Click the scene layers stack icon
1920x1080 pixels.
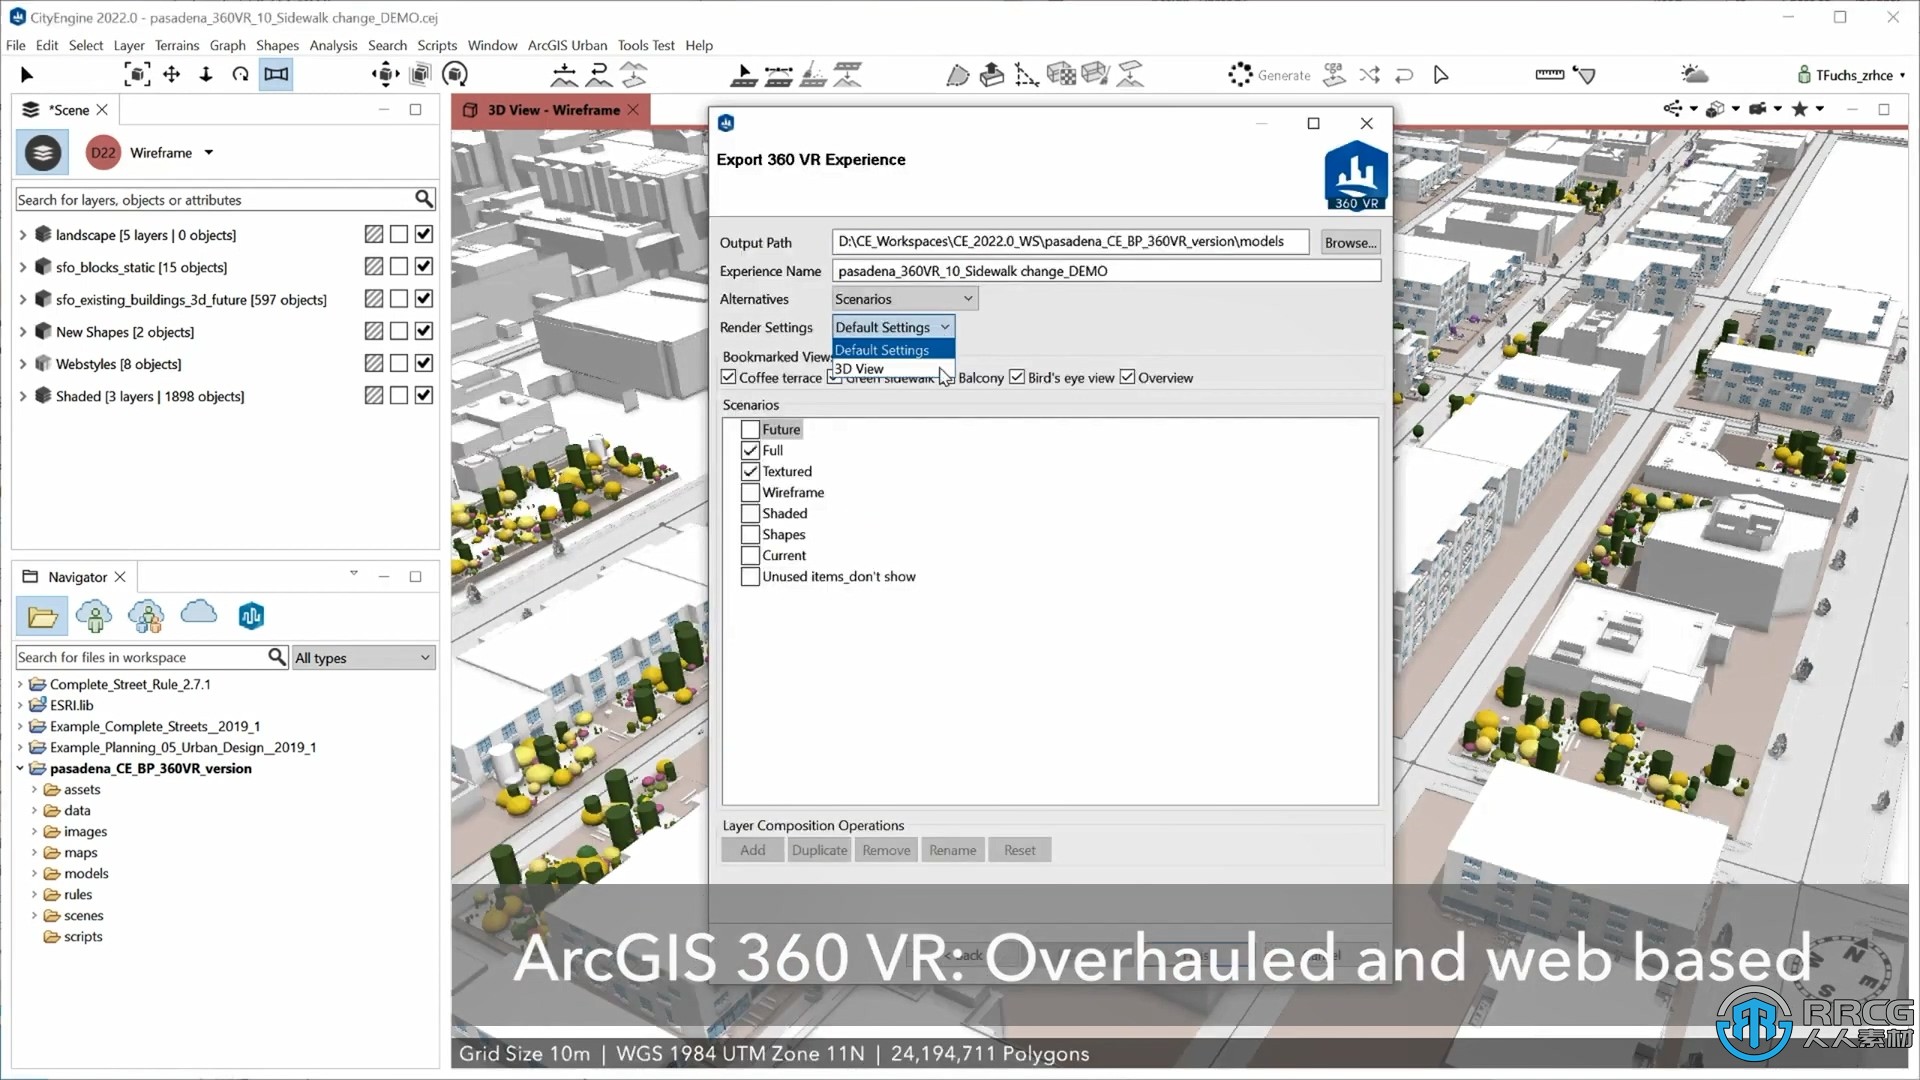pos(43,153)
